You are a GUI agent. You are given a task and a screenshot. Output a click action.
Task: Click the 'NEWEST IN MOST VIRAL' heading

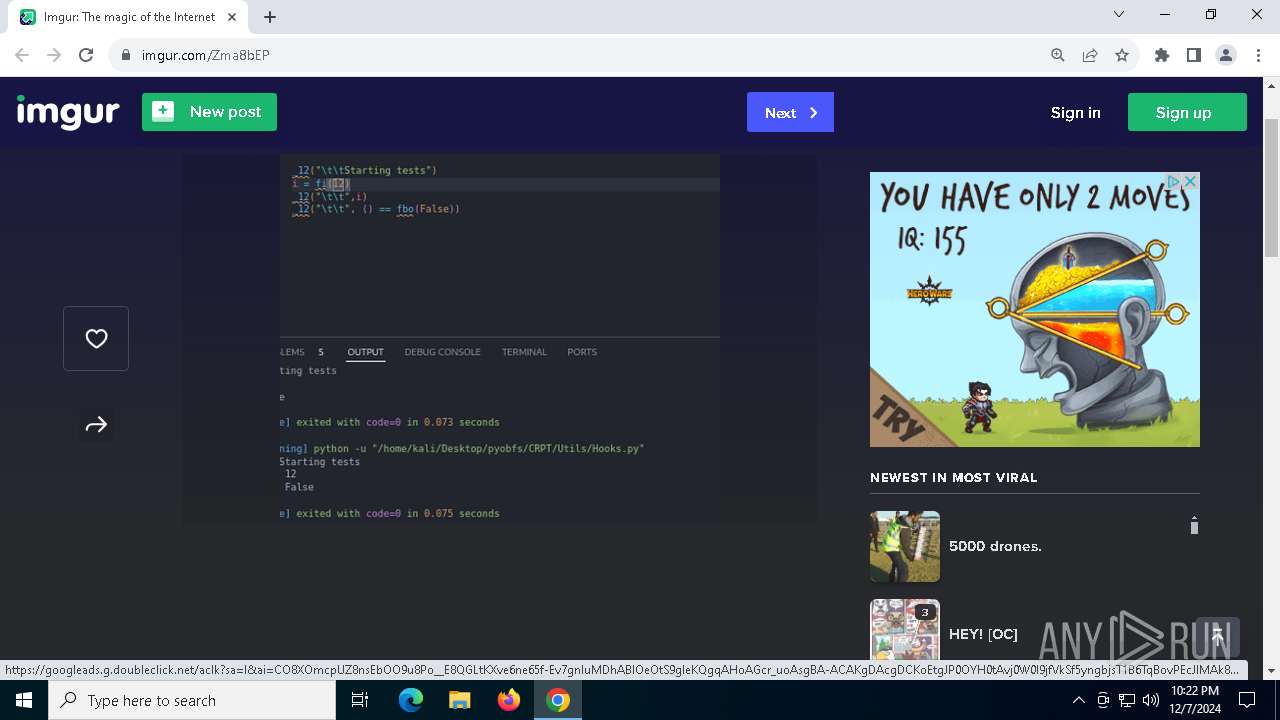[953, 478]
